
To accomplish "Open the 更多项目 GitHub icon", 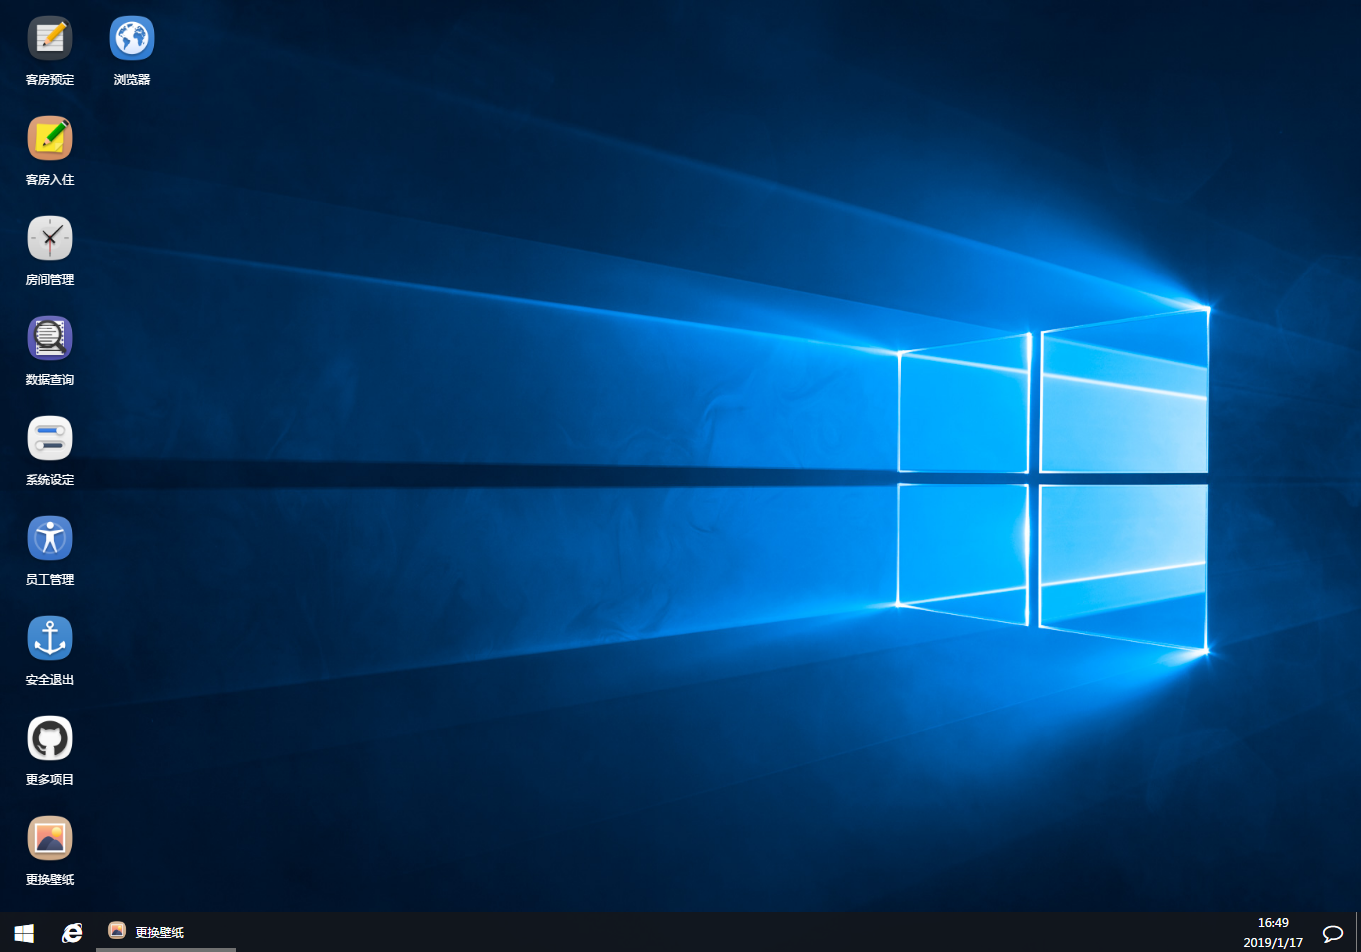I will pos(50,738).
